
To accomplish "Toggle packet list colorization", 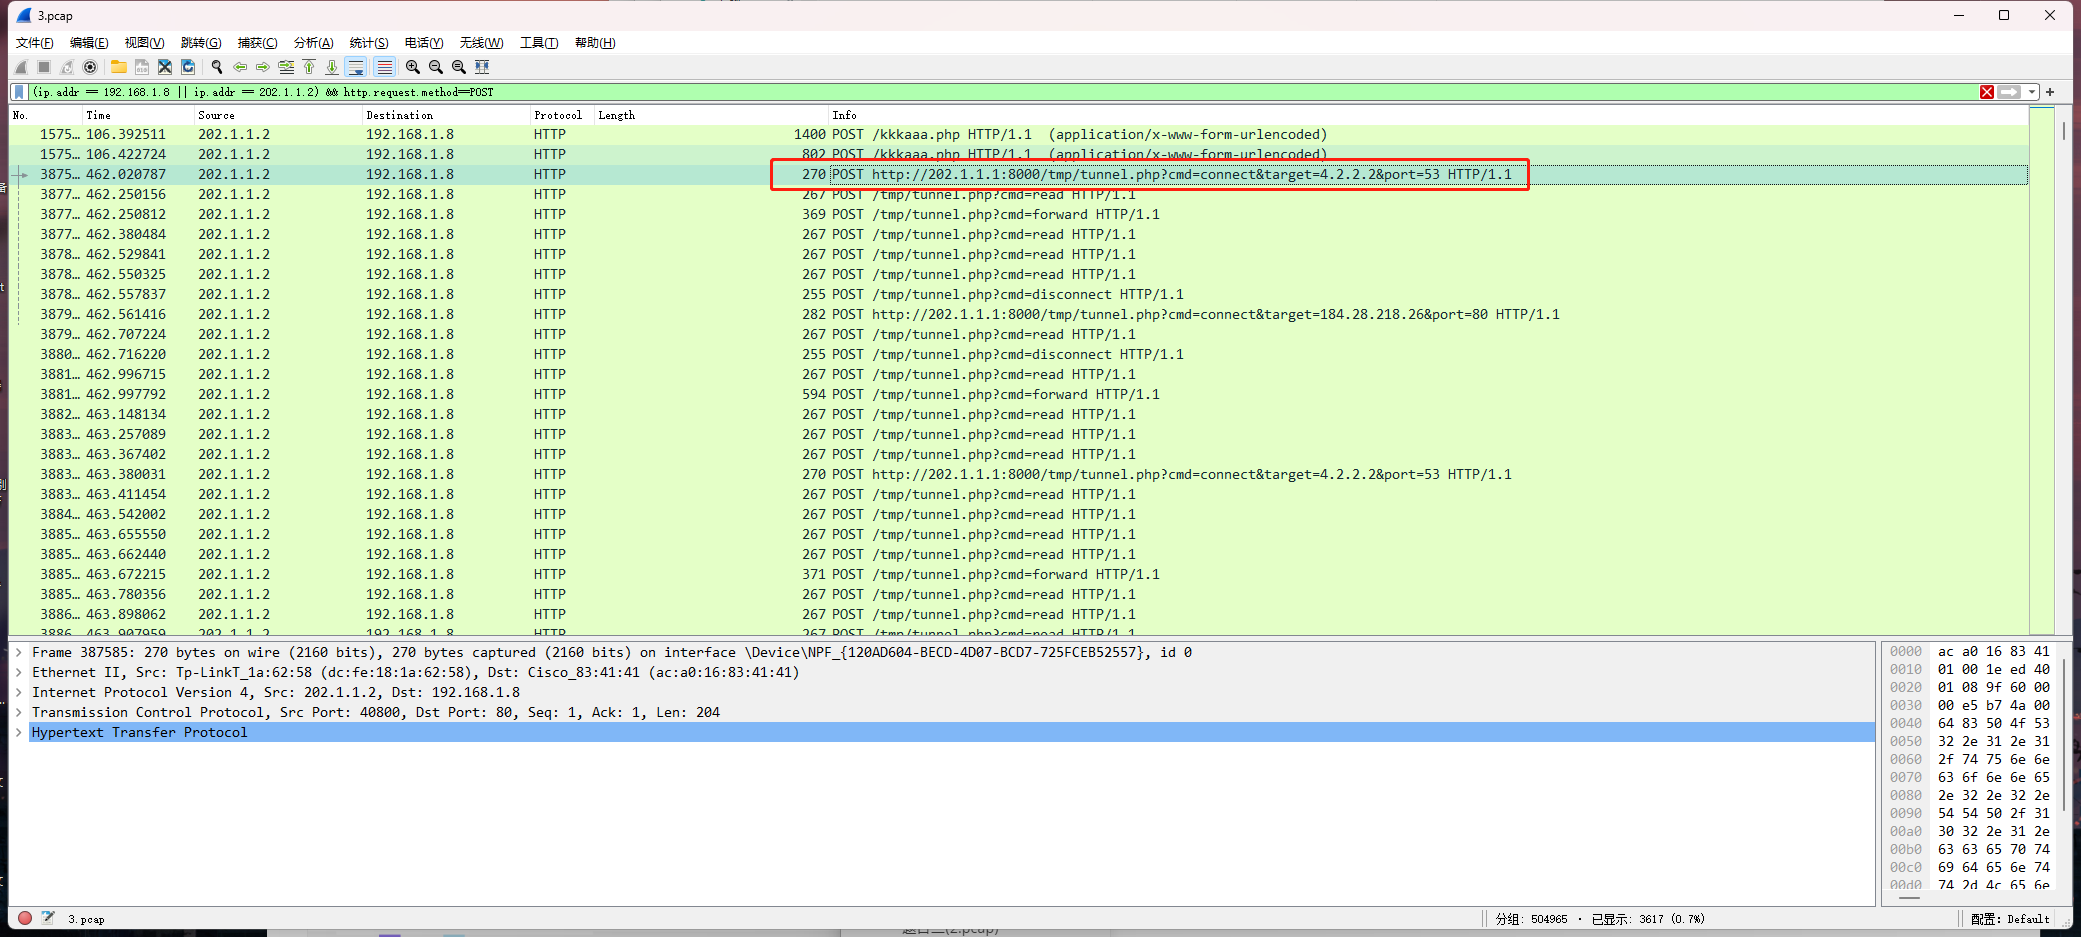I will click(x=385, y=67).
